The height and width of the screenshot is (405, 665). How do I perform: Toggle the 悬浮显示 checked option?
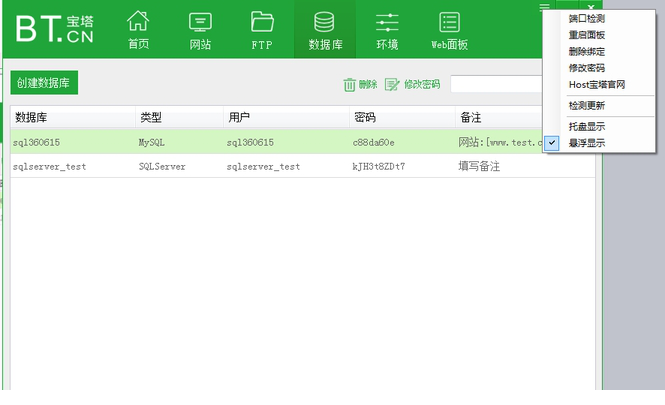(x=586, y=143)
